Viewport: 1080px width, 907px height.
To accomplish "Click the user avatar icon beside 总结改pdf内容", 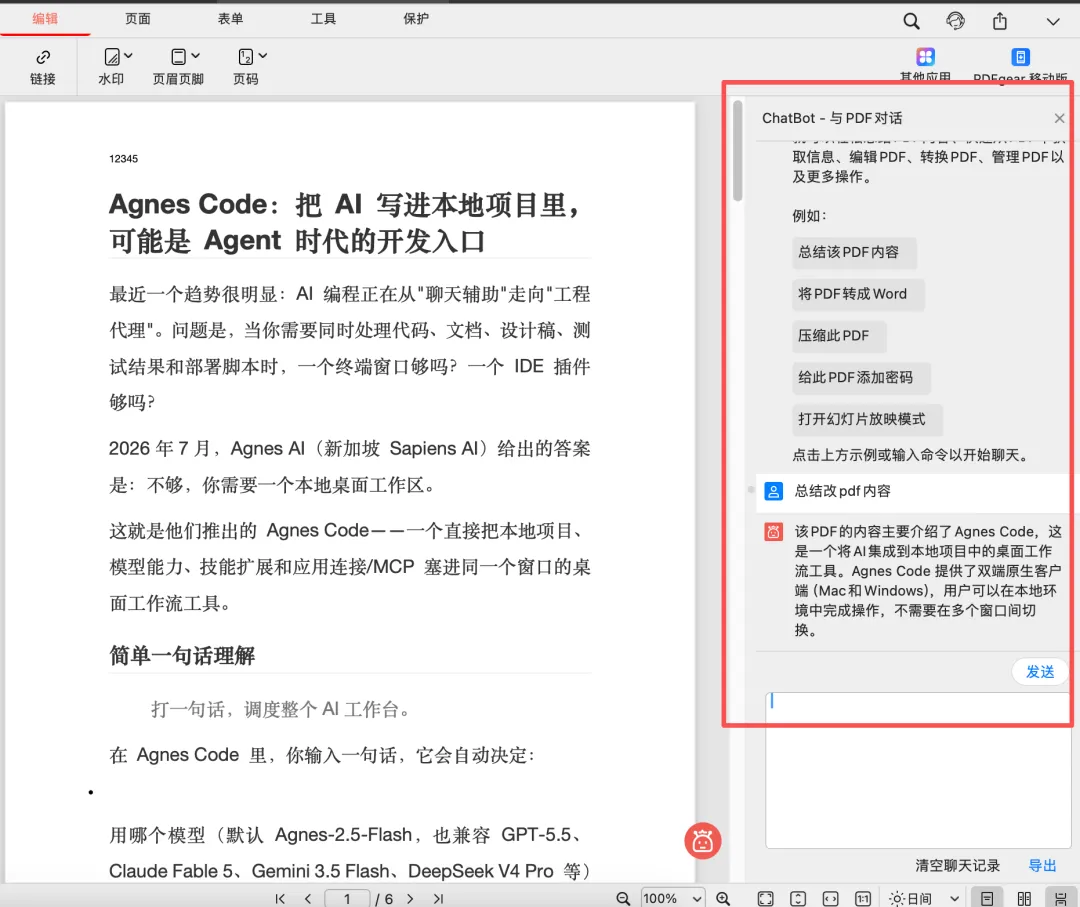I will coord(773,491).
